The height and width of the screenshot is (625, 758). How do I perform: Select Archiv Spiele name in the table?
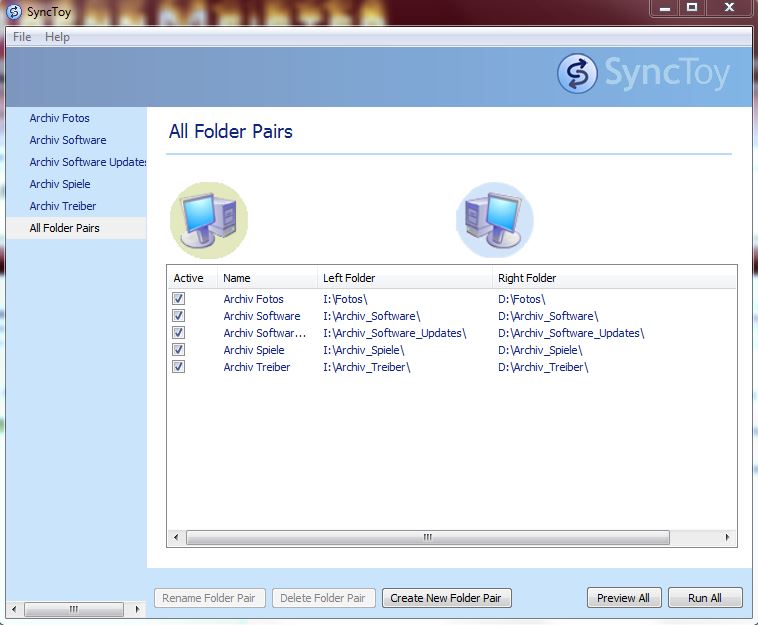tap(254, 349)
